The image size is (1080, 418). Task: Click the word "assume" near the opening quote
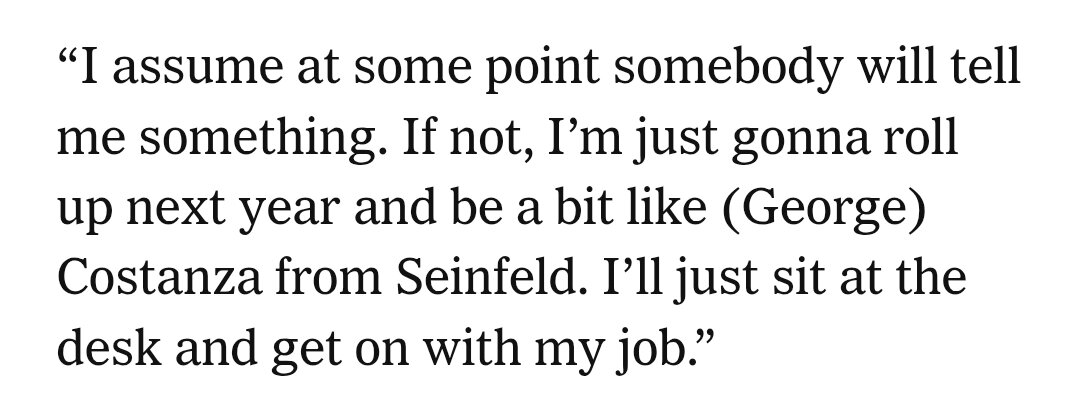pos(198,72)
